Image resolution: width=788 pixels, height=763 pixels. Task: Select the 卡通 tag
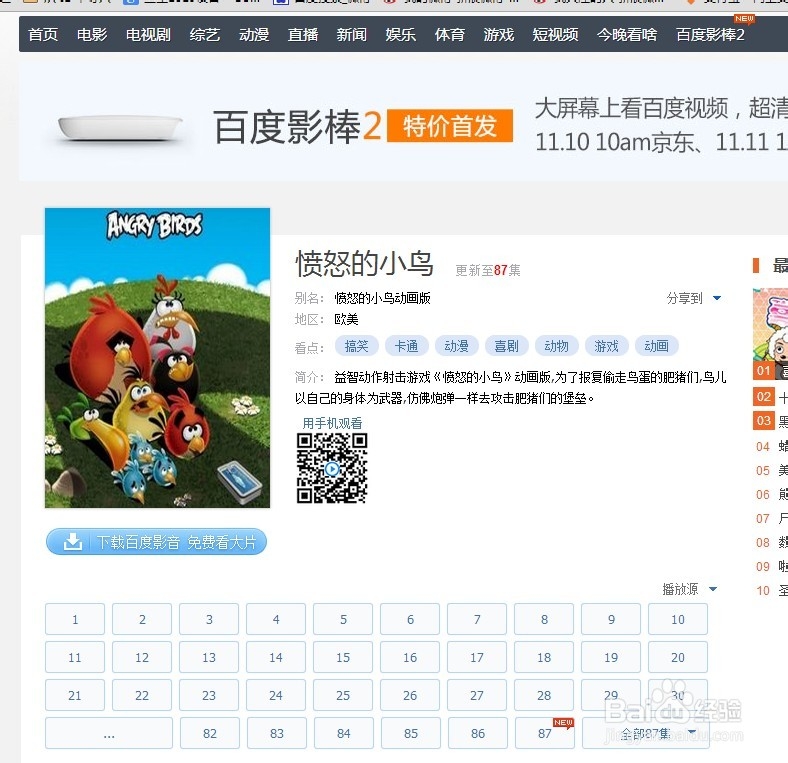pos(407,346)
